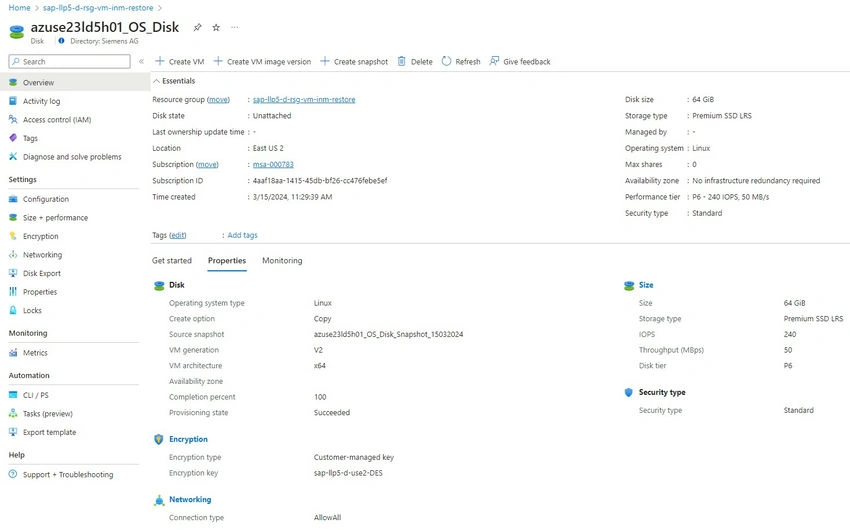
Task: Click Customer-managed key encryption type value
Action: (353, 457)
